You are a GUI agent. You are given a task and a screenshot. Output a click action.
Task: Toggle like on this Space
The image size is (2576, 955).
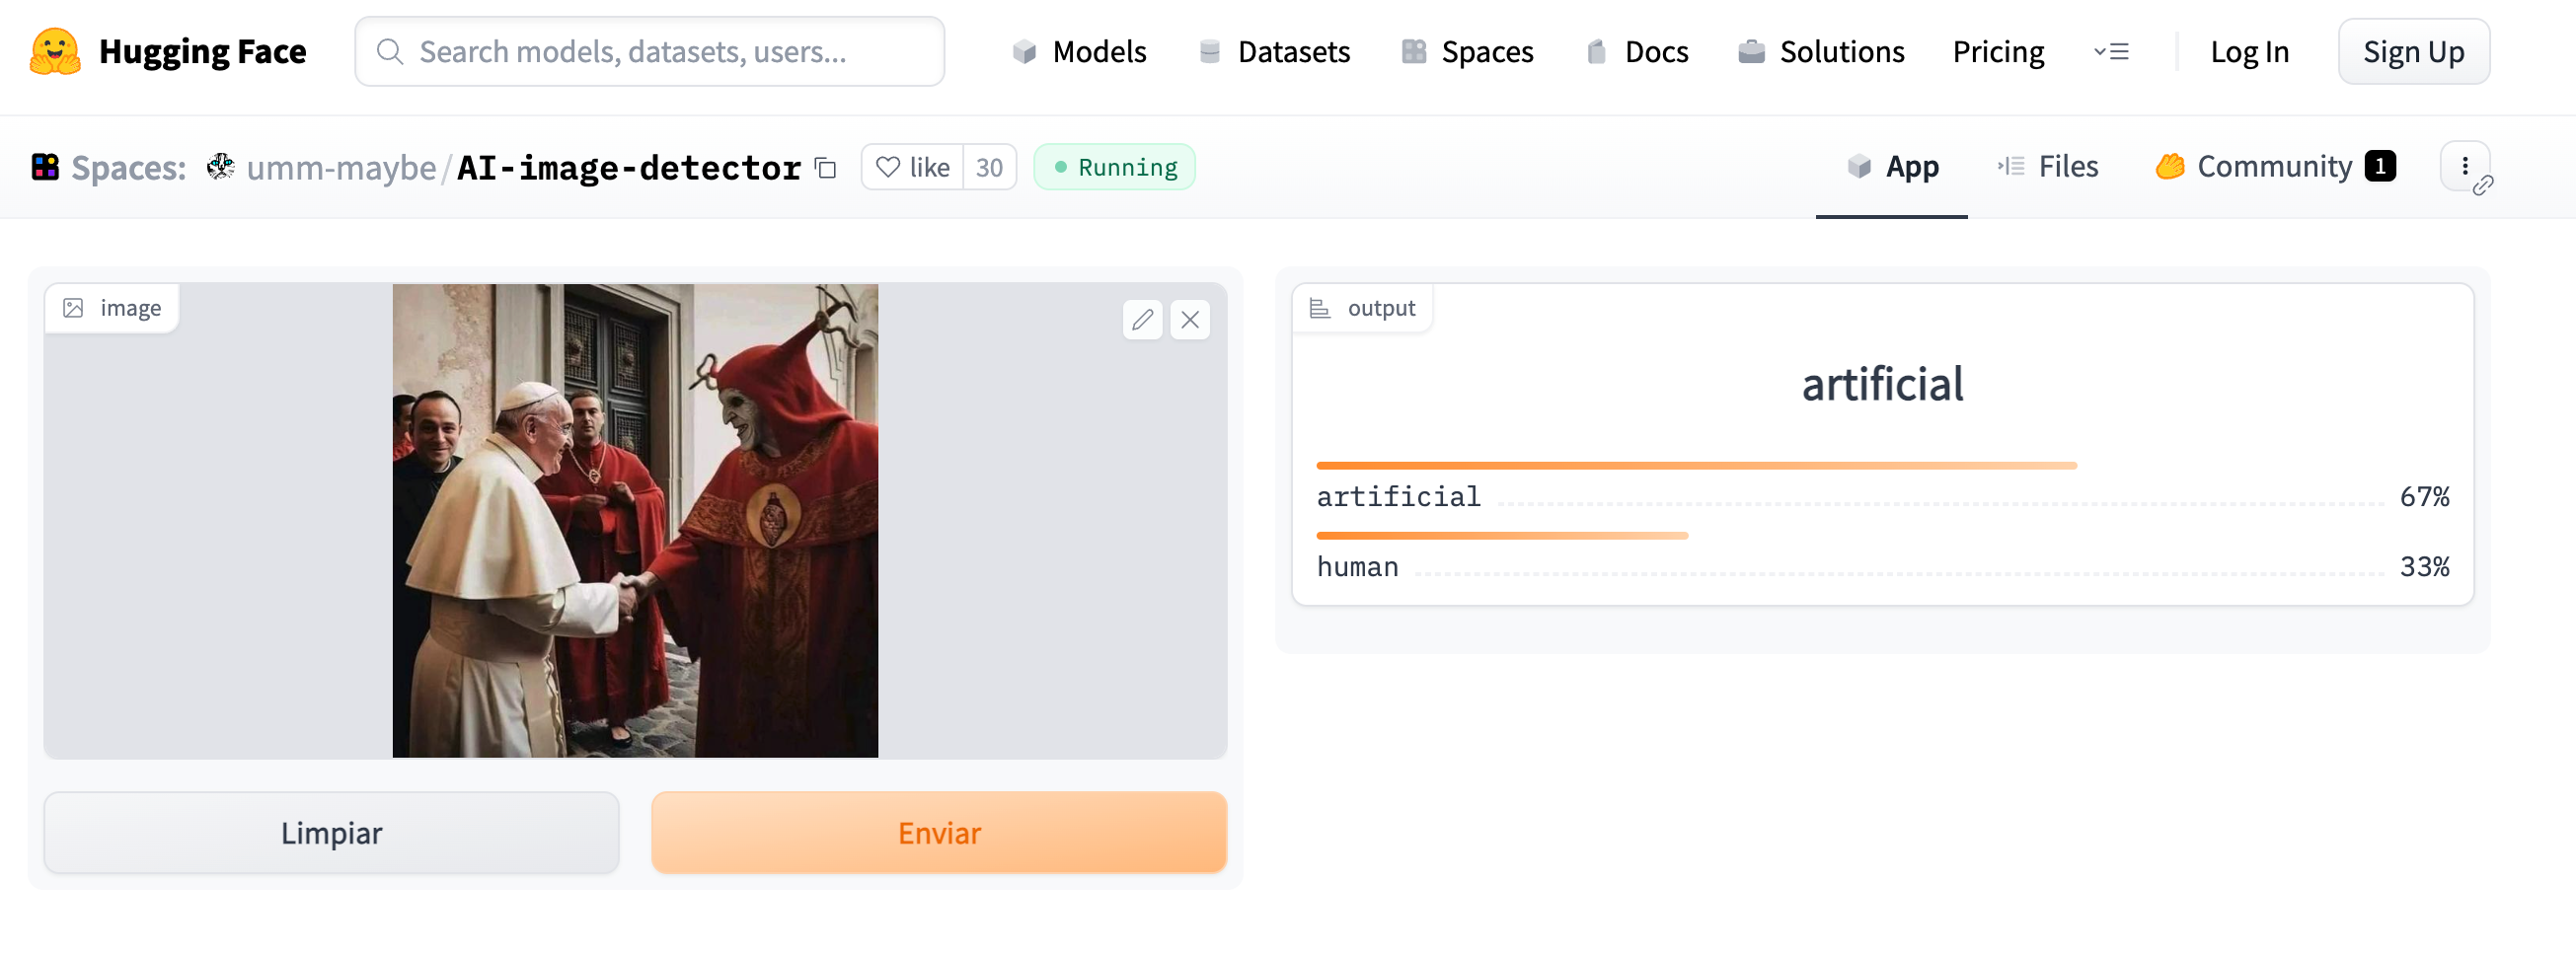click(x=912, y=167)
